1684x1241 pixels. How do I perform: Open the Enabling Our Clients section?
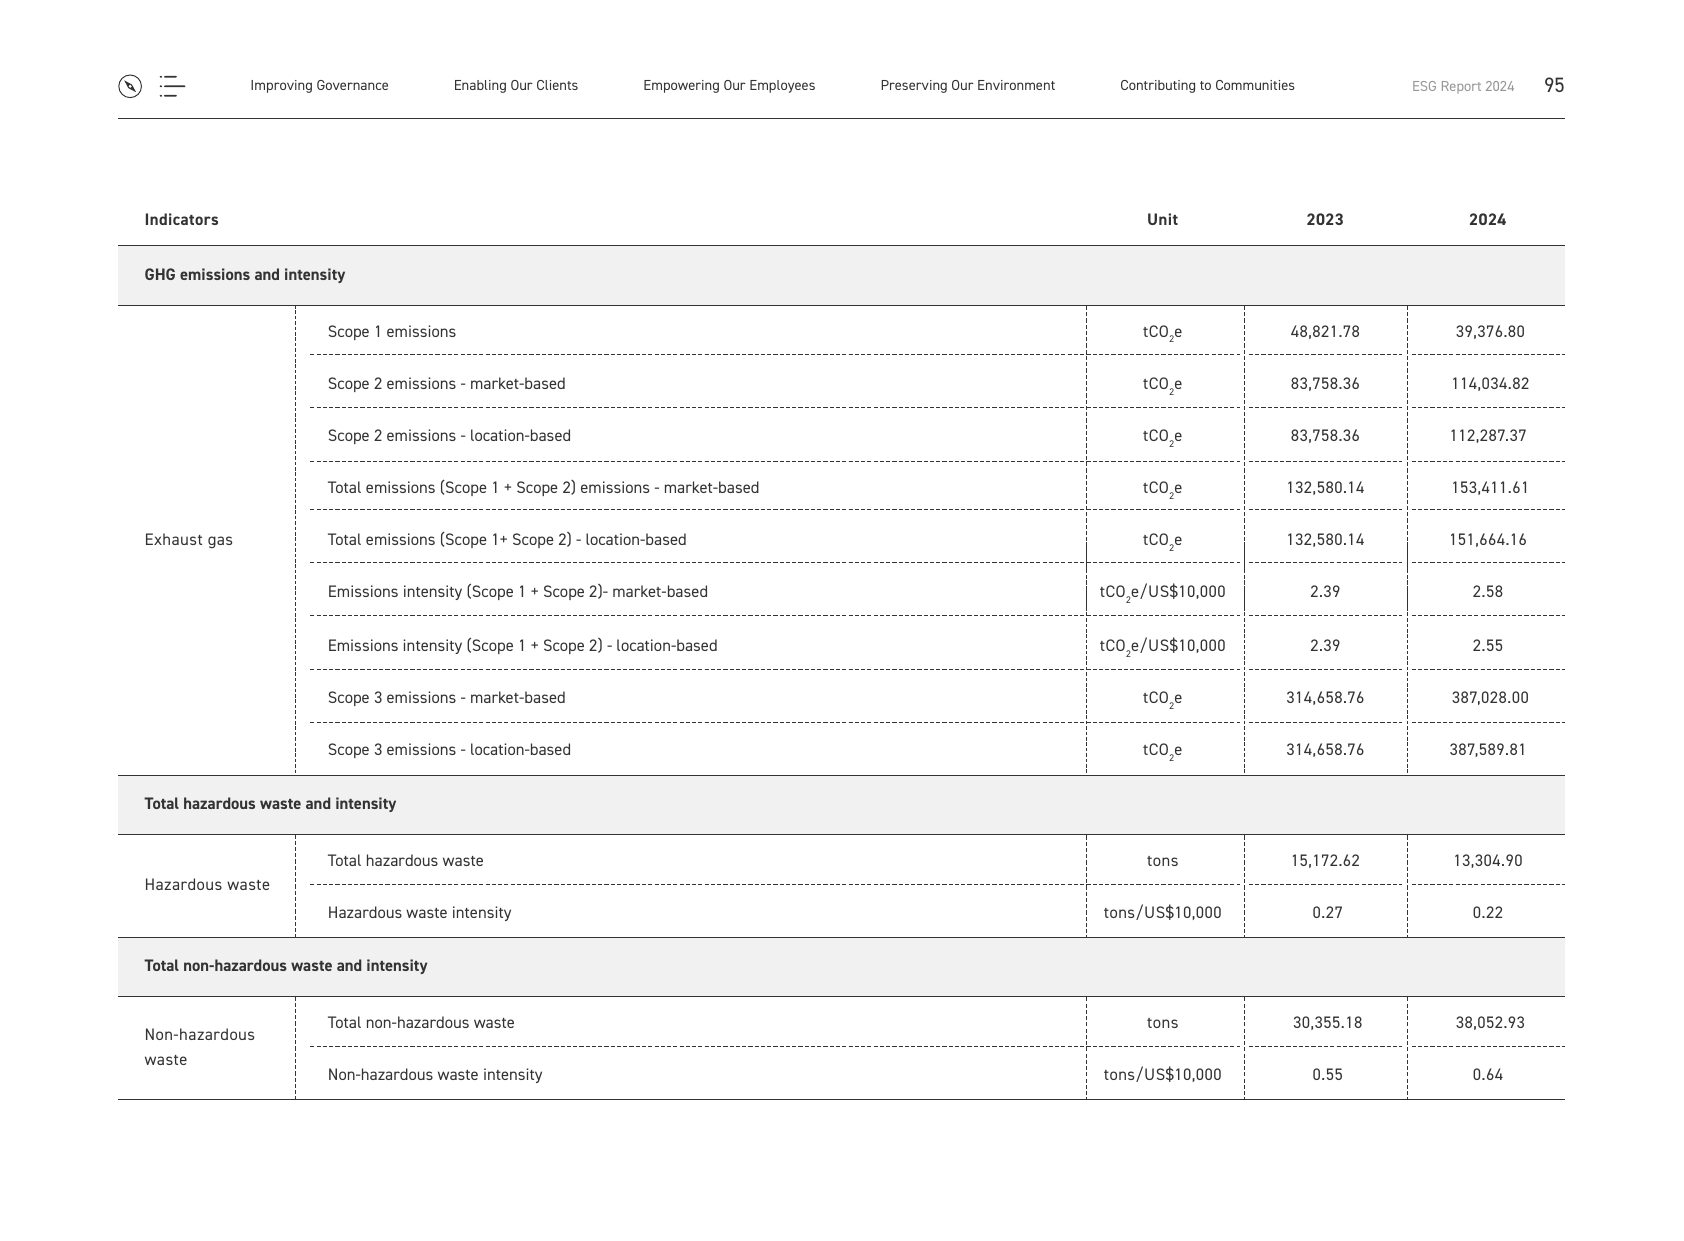(516, 86)
